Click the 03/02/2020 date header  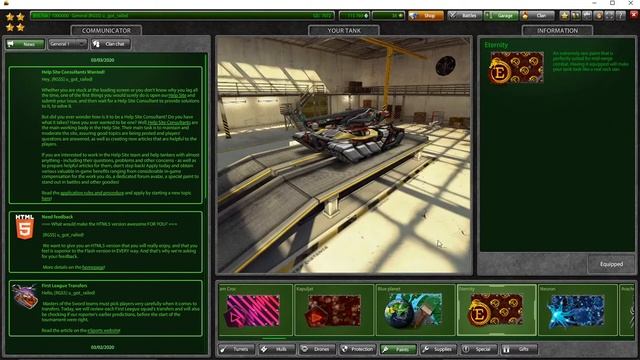click(x=102, y=347)
